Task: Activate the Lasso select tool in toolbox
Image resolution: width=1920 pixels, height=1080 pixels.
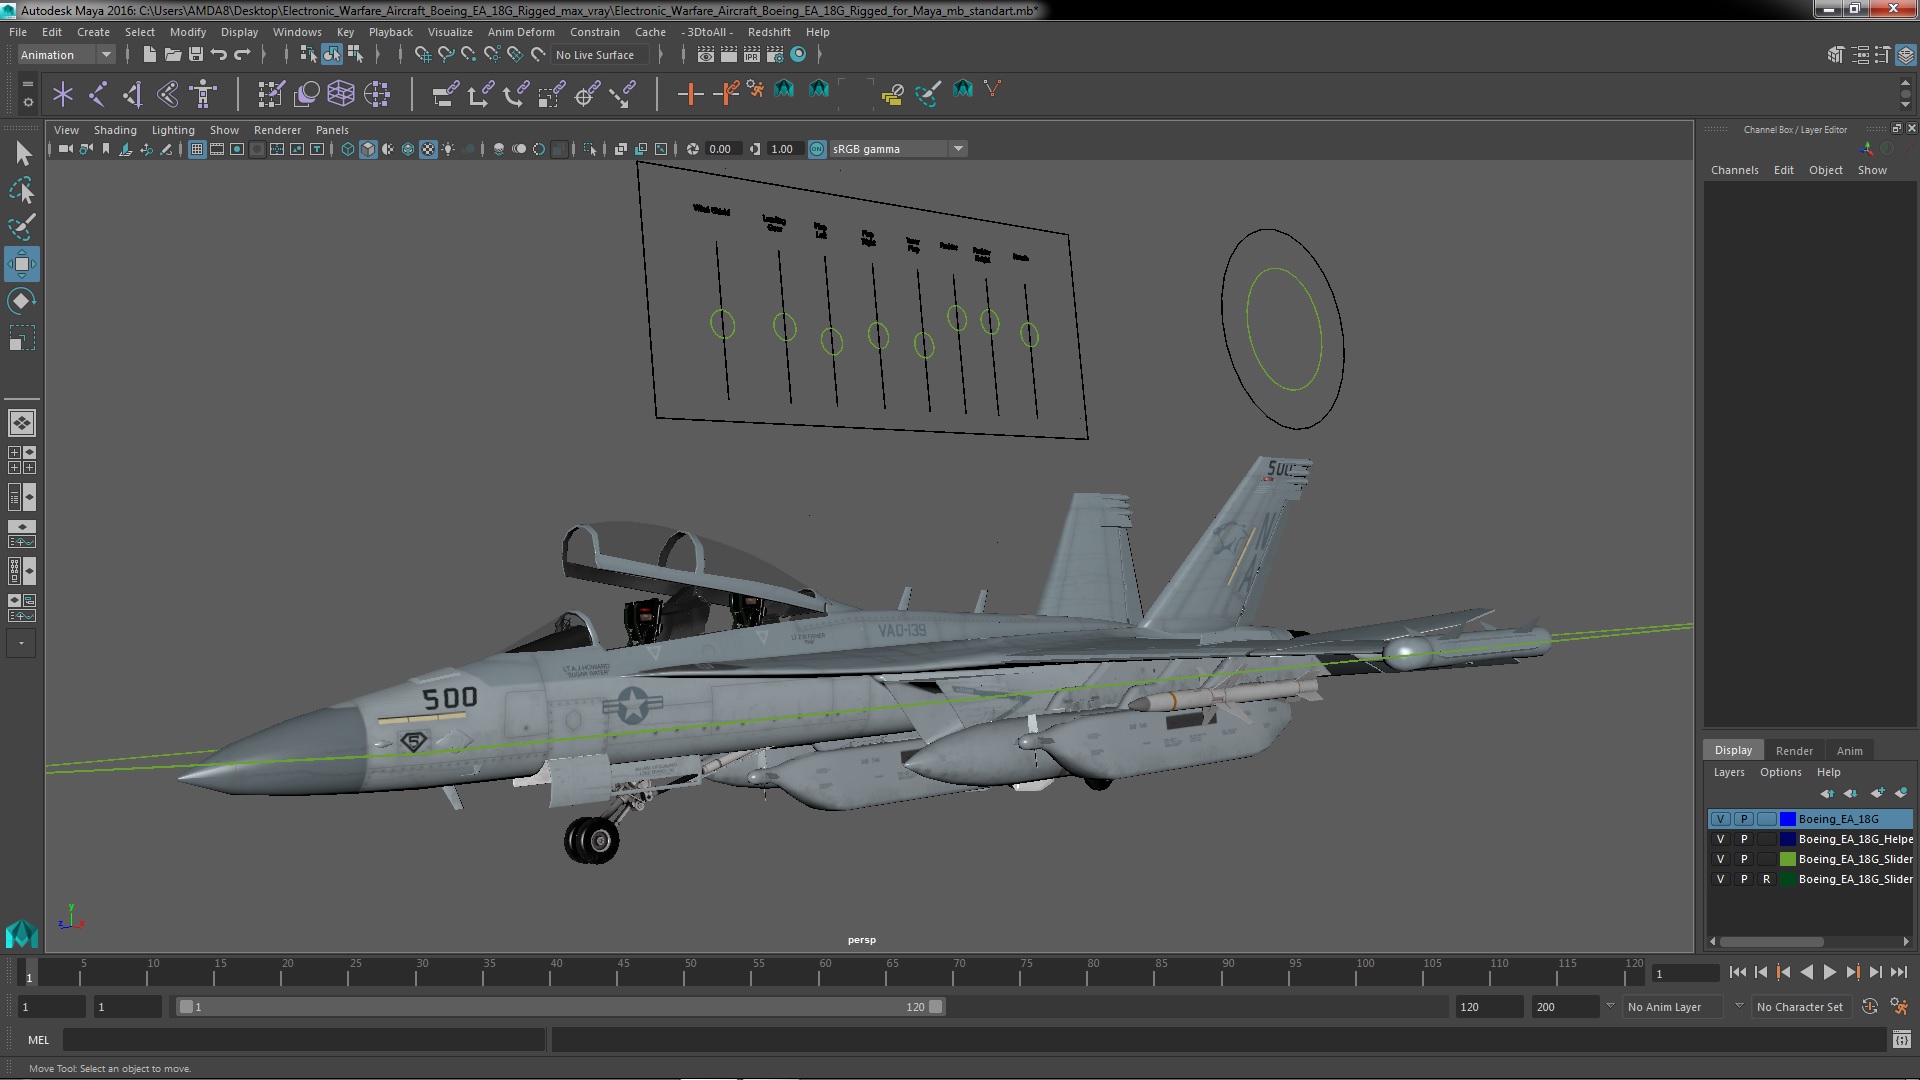Action: [x=22, y=190]
